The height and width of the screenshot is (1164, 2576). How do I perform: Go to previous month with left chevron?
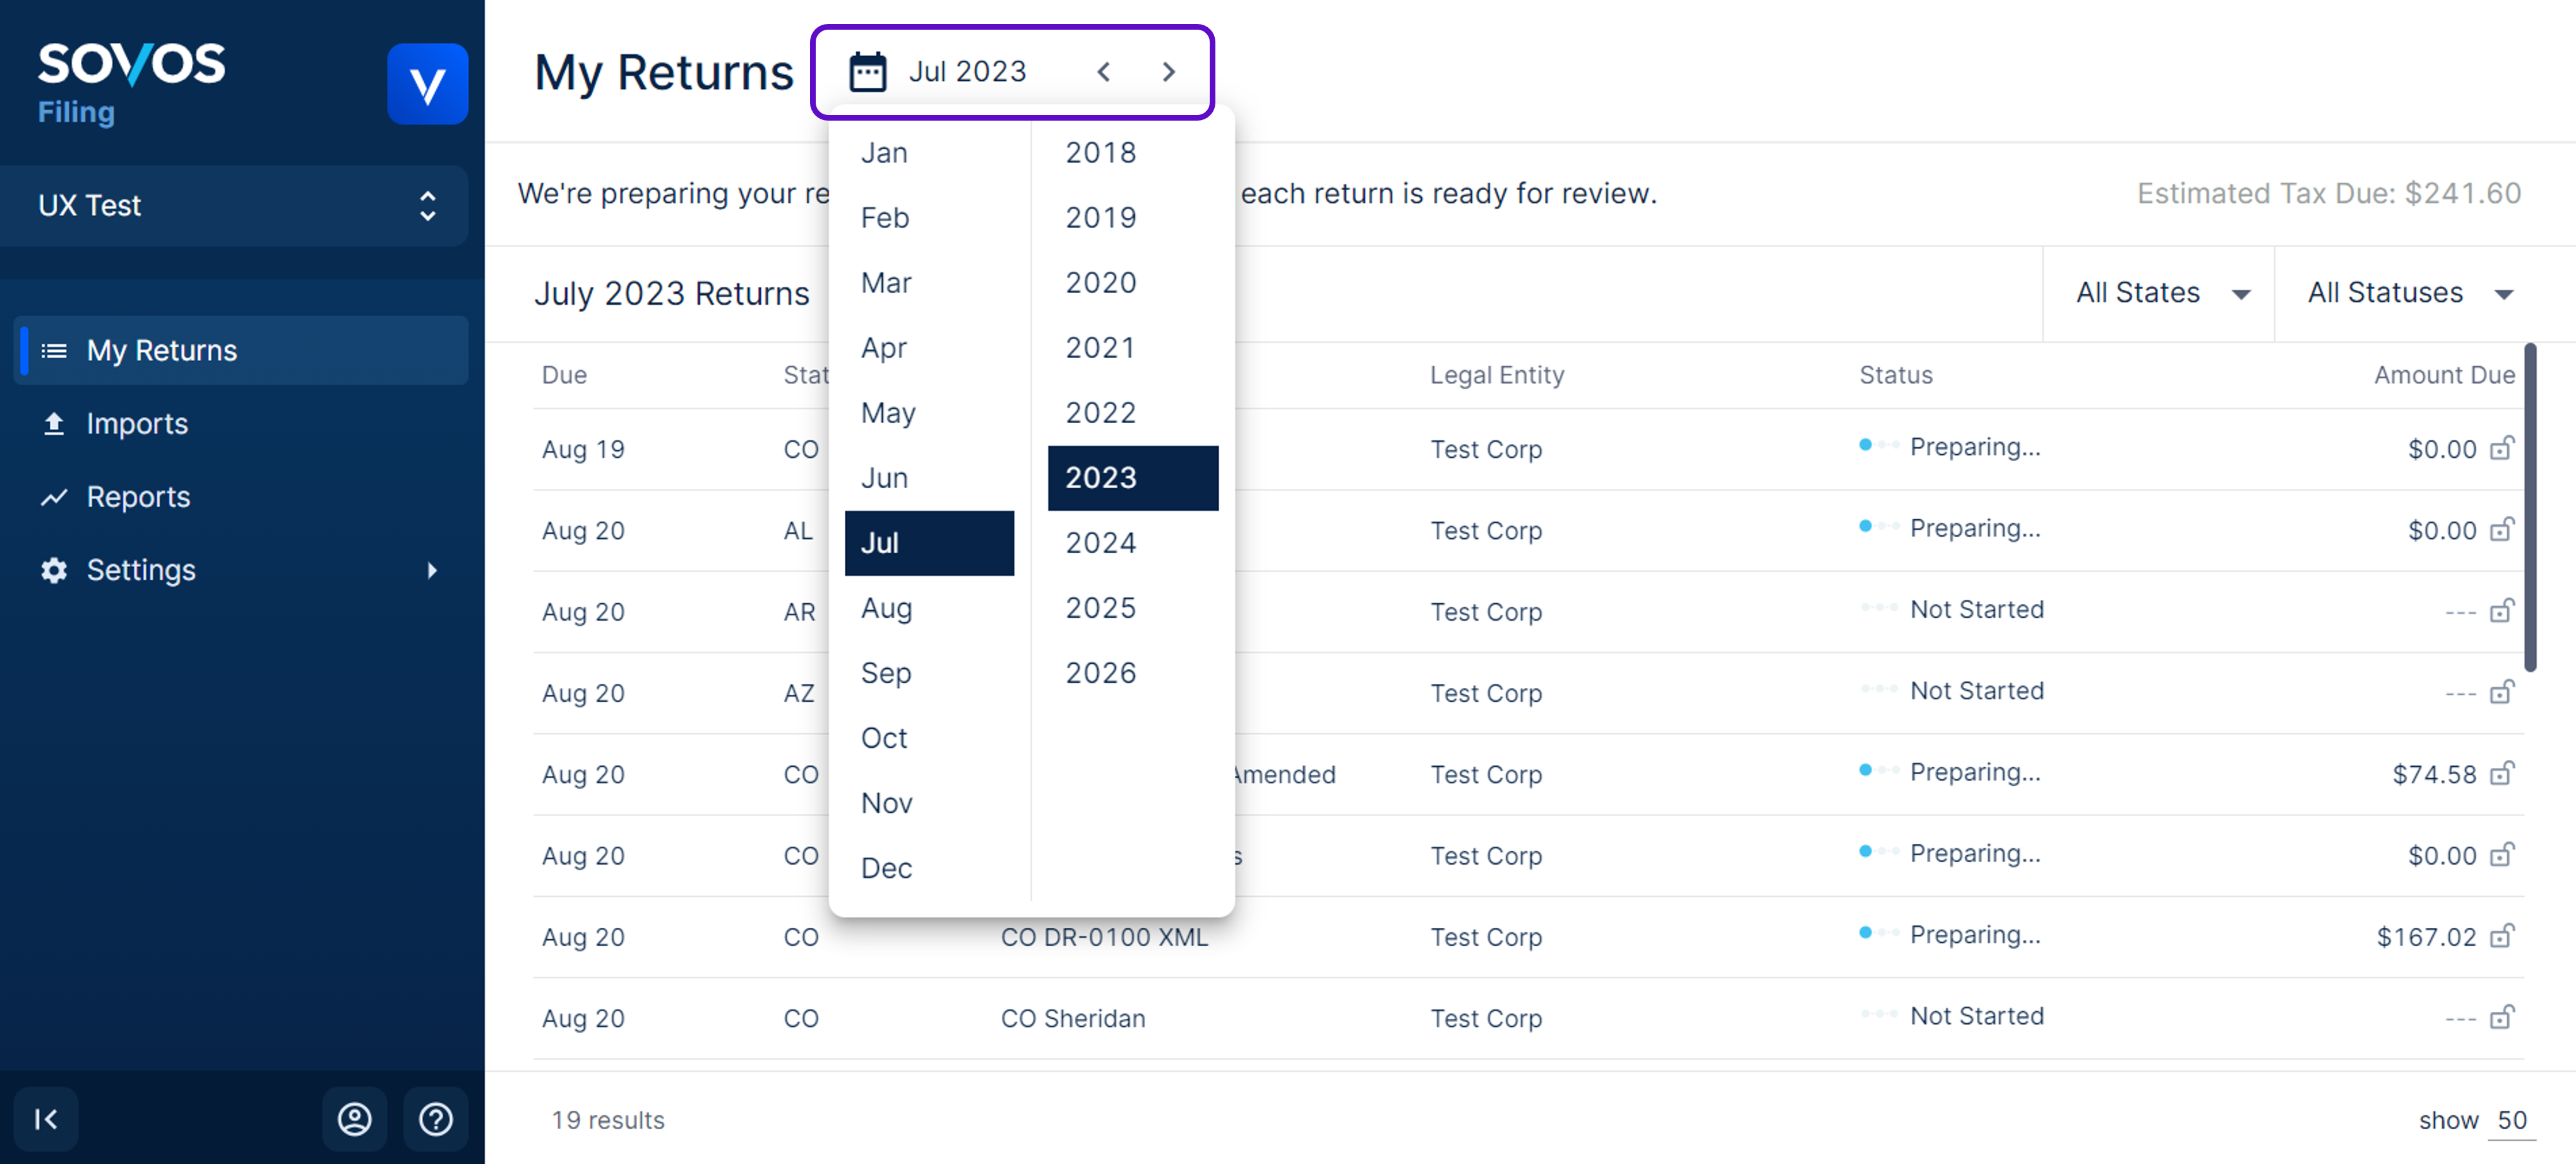click(x=1103, y=72)
